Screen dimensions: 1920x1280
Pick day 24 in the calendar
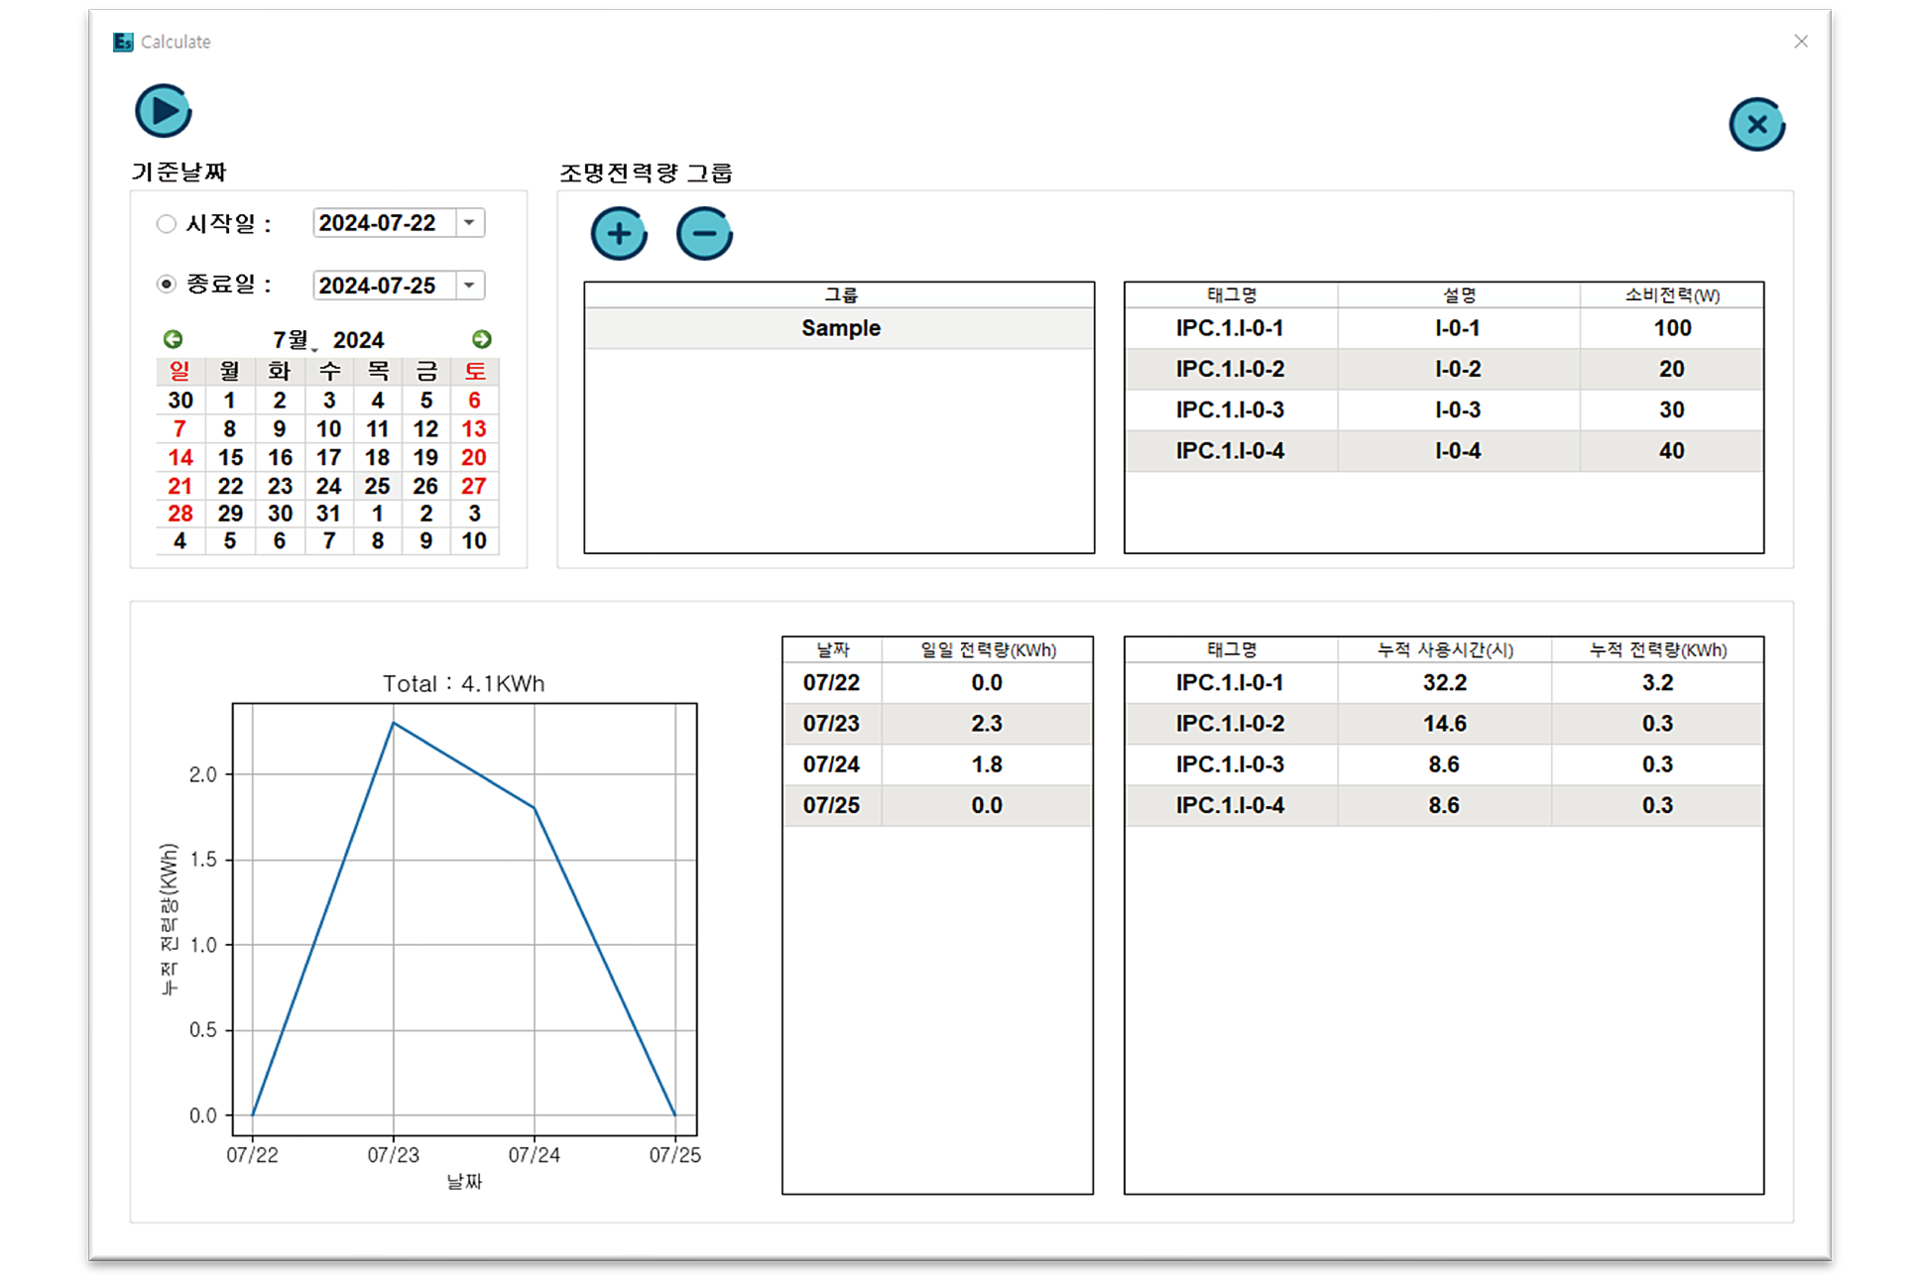click(x=328, y=486)
